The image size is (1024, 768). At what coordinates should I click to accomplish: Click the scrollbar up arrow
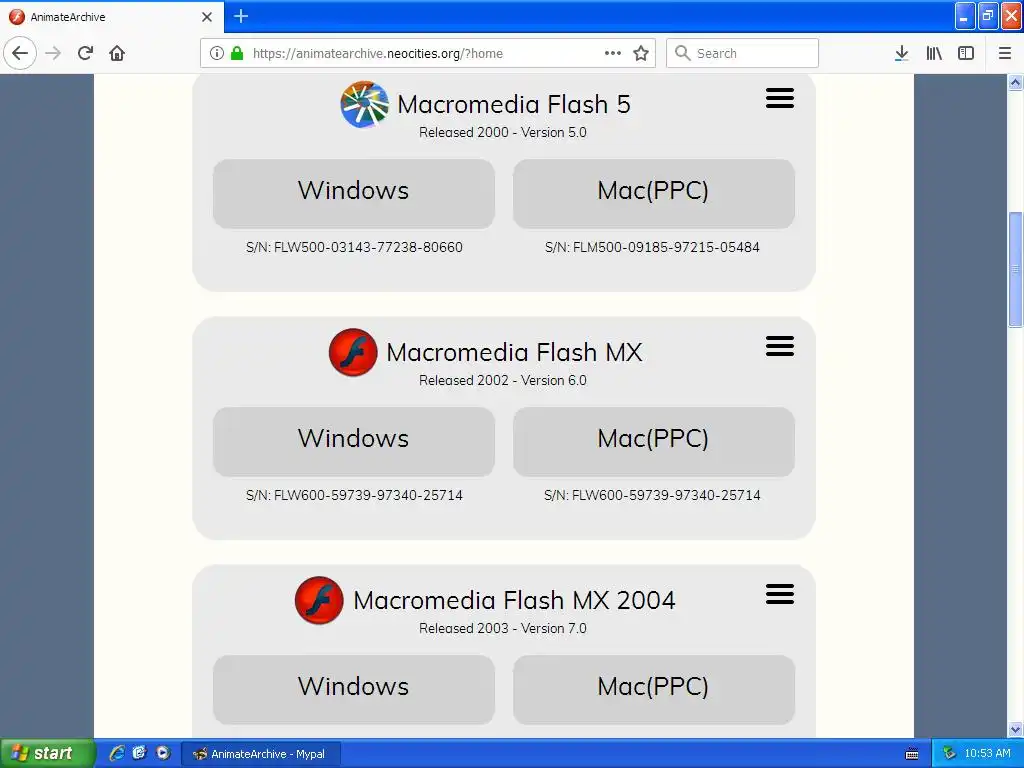[1015, 82]
